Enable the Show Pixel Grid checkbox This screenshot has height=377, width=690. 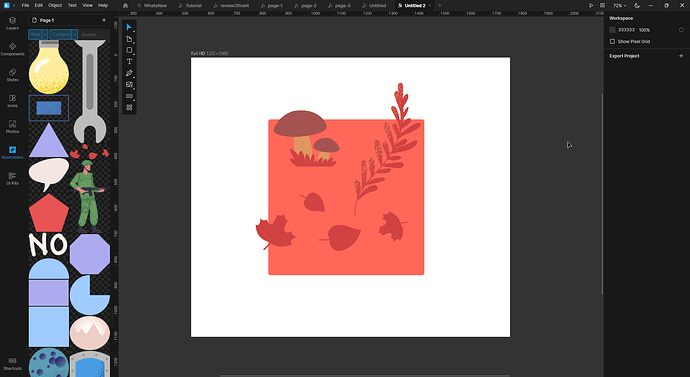(612, 41)
